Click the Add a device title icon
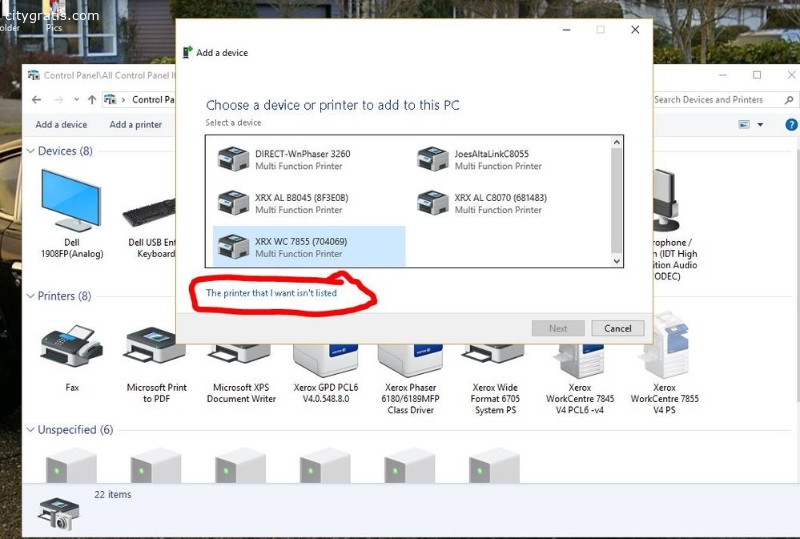800x539 pixels. coord(188,52)
